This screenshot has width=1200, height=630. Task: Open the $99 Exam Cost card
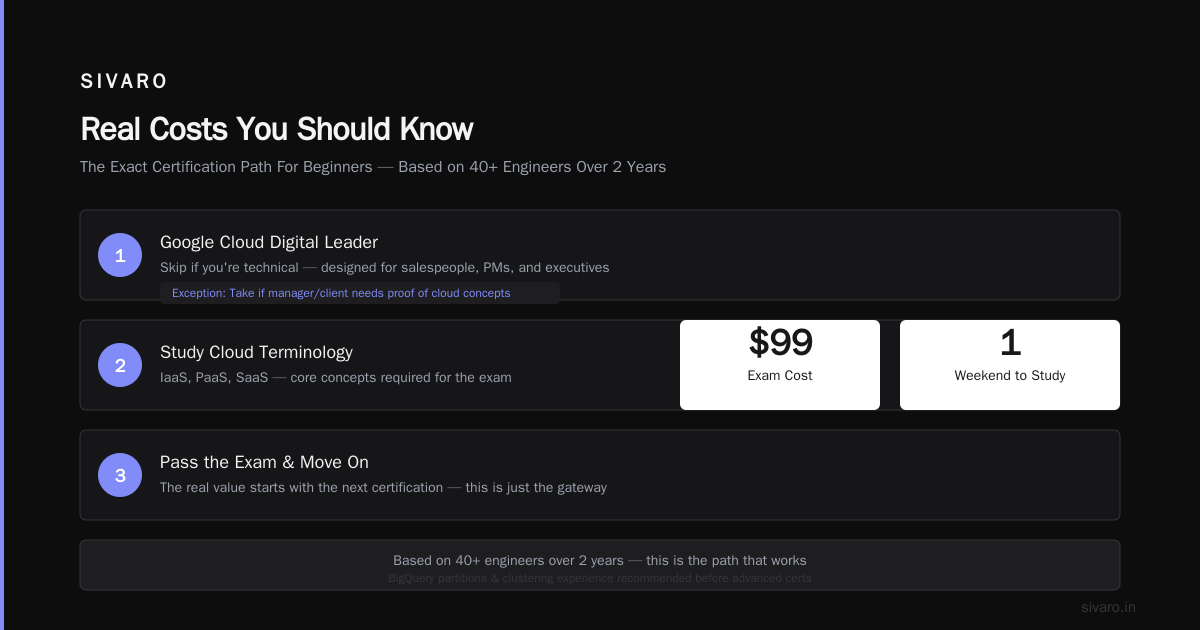[x=780, y=365]
